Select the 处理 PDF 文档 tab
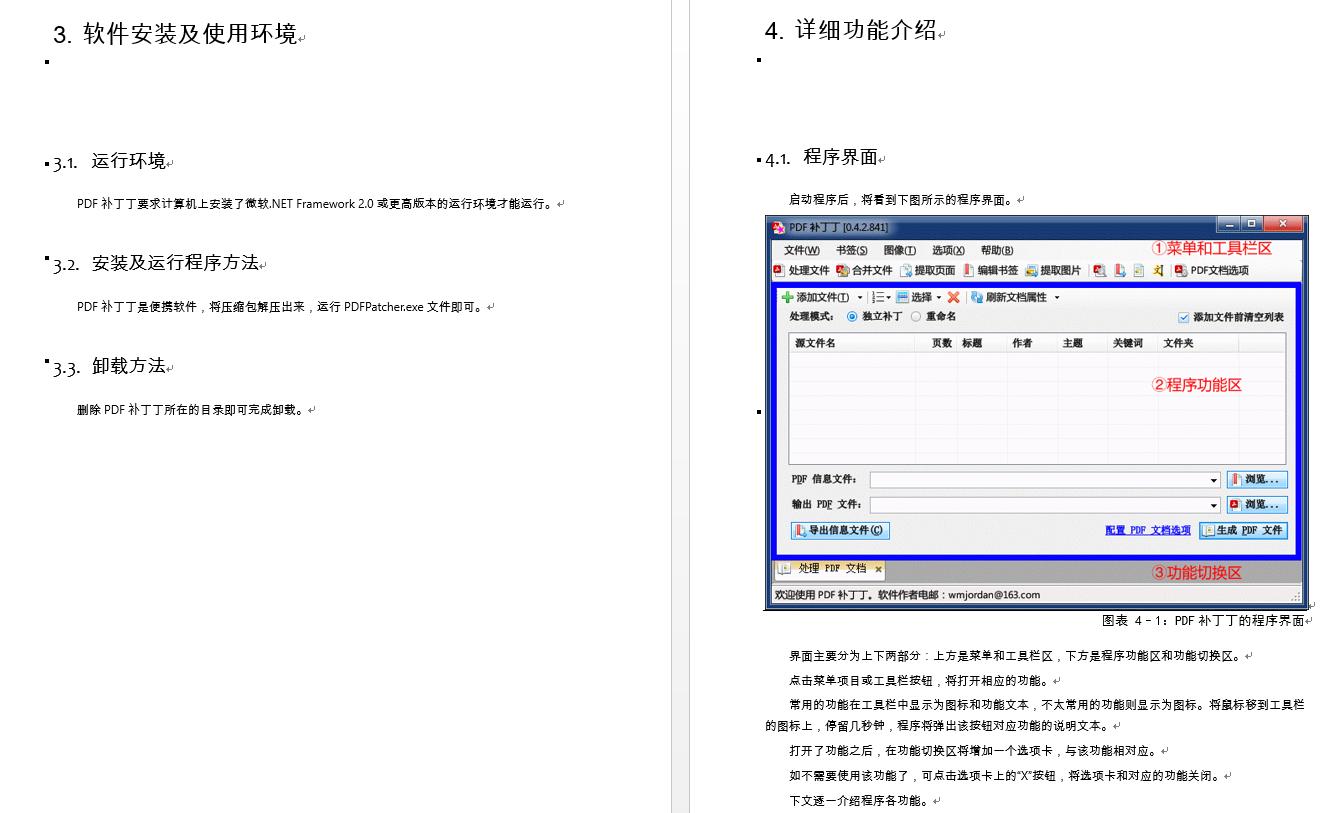This screenshot has height=813, width=1337. coord(831,569)
